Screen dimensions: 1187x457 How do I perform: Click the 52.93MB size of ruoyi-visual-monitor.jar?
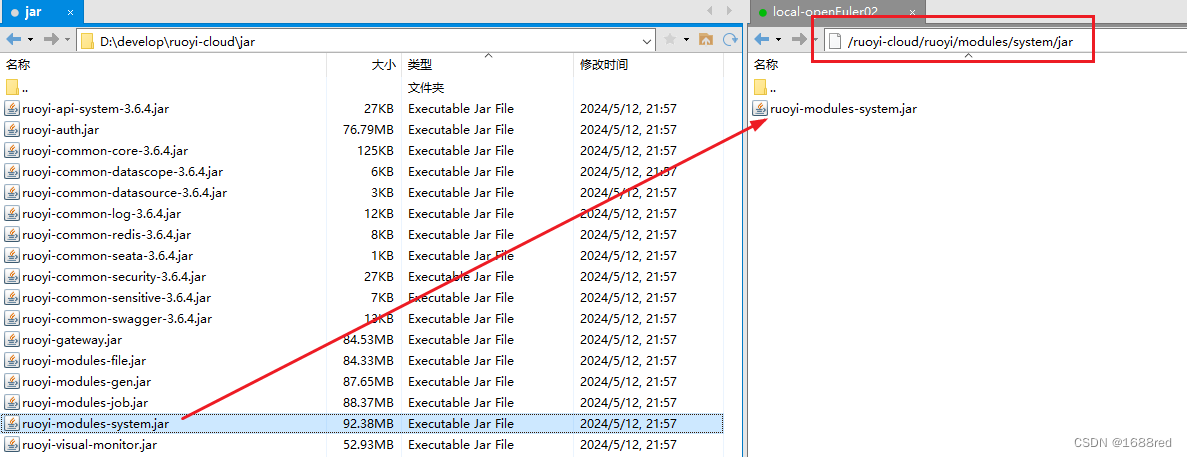tap(368, 444)
